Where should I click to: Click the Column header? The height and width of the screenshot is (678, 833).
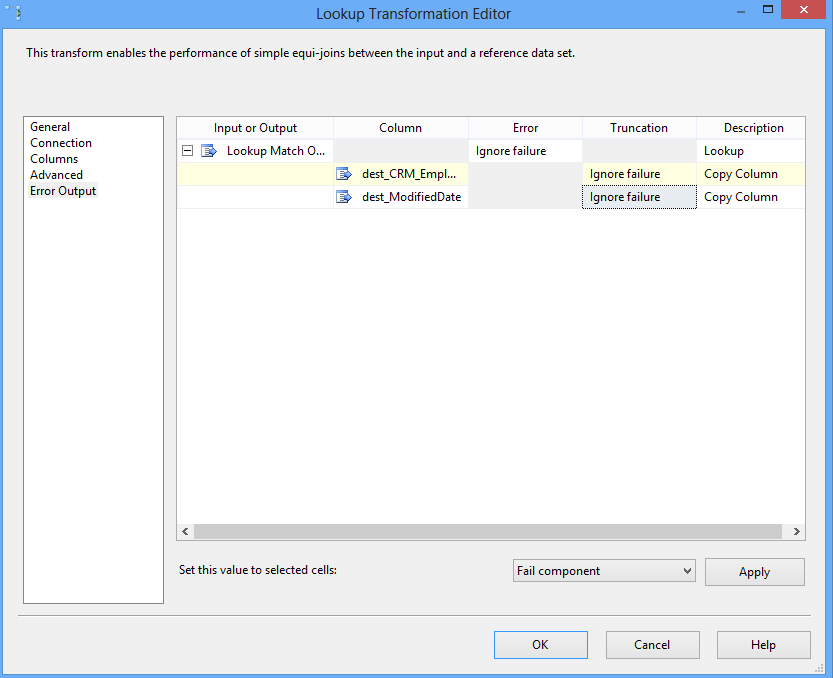pyautogui.click(x=401, y=128)
